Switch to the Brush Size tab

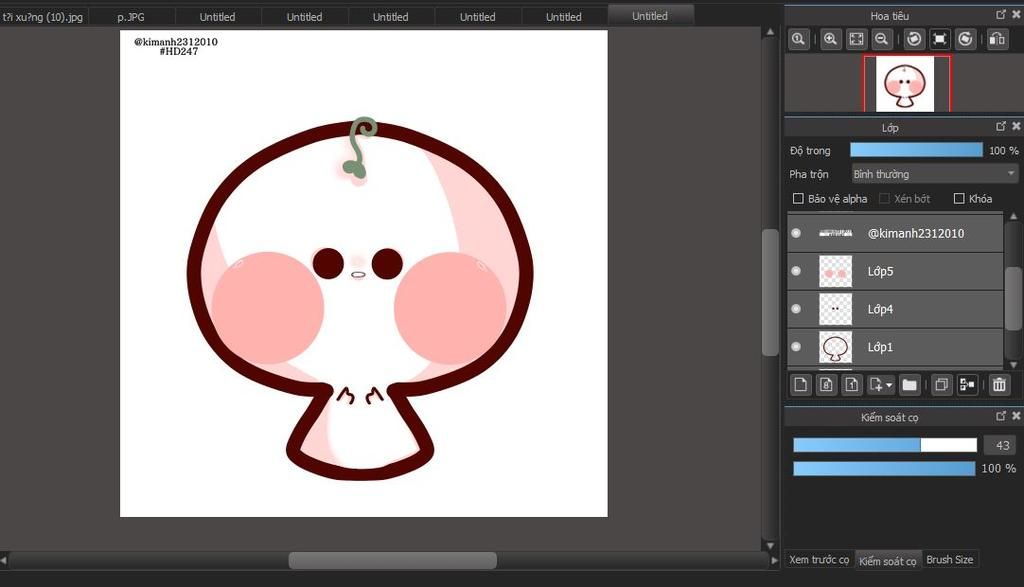tap(950, 560)
